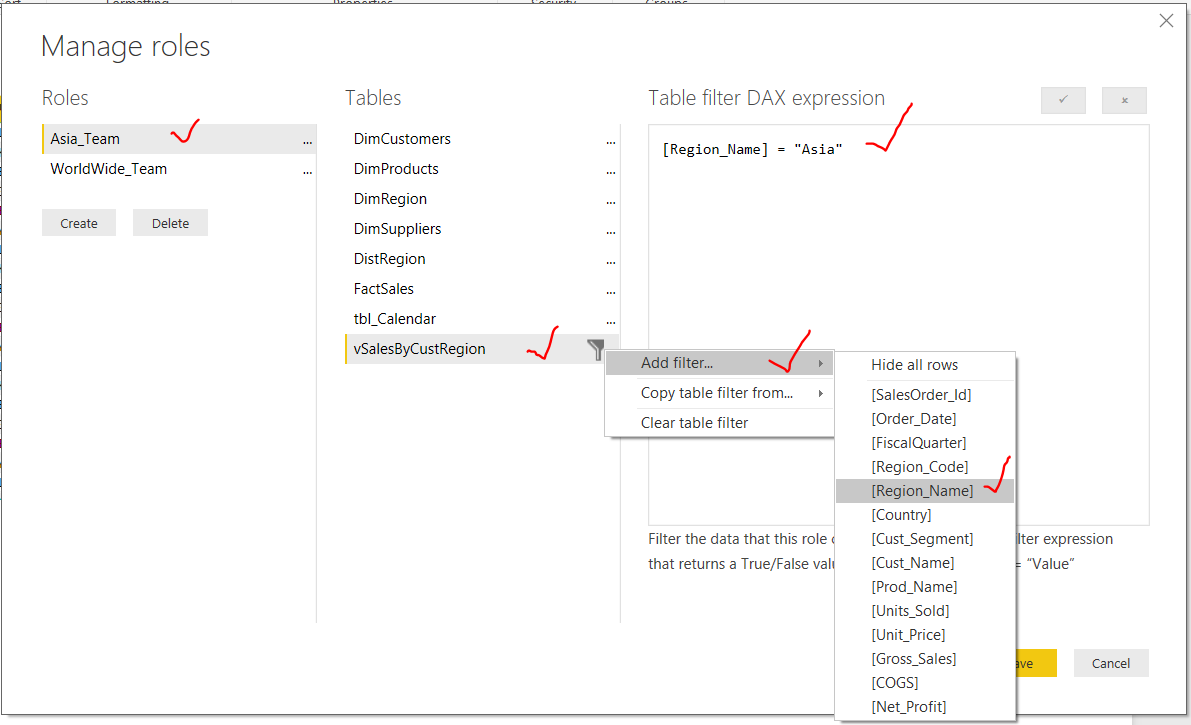
Task: Click the Delete role button
Action: [170, 222]
